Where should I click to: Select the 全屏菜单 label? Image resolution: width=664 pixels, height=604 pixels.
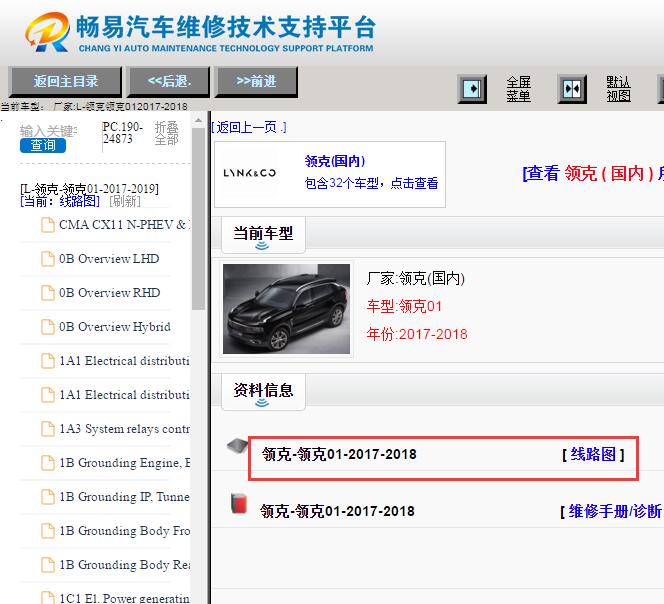click(518, 89)
